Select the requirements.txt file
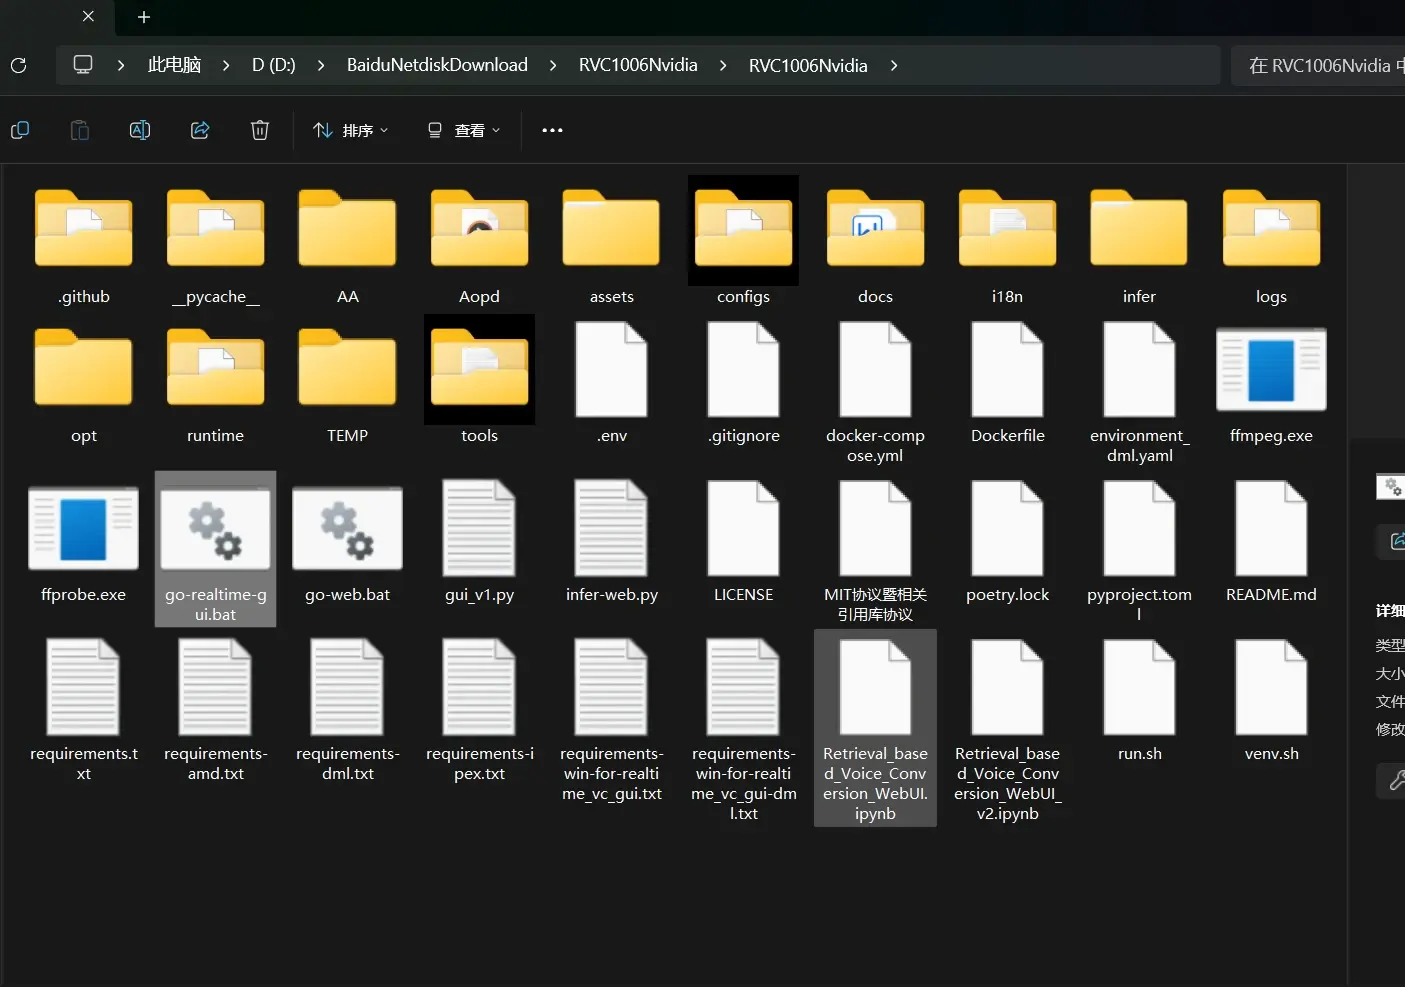Screen dimensions: 1405x987 point(84,711)
